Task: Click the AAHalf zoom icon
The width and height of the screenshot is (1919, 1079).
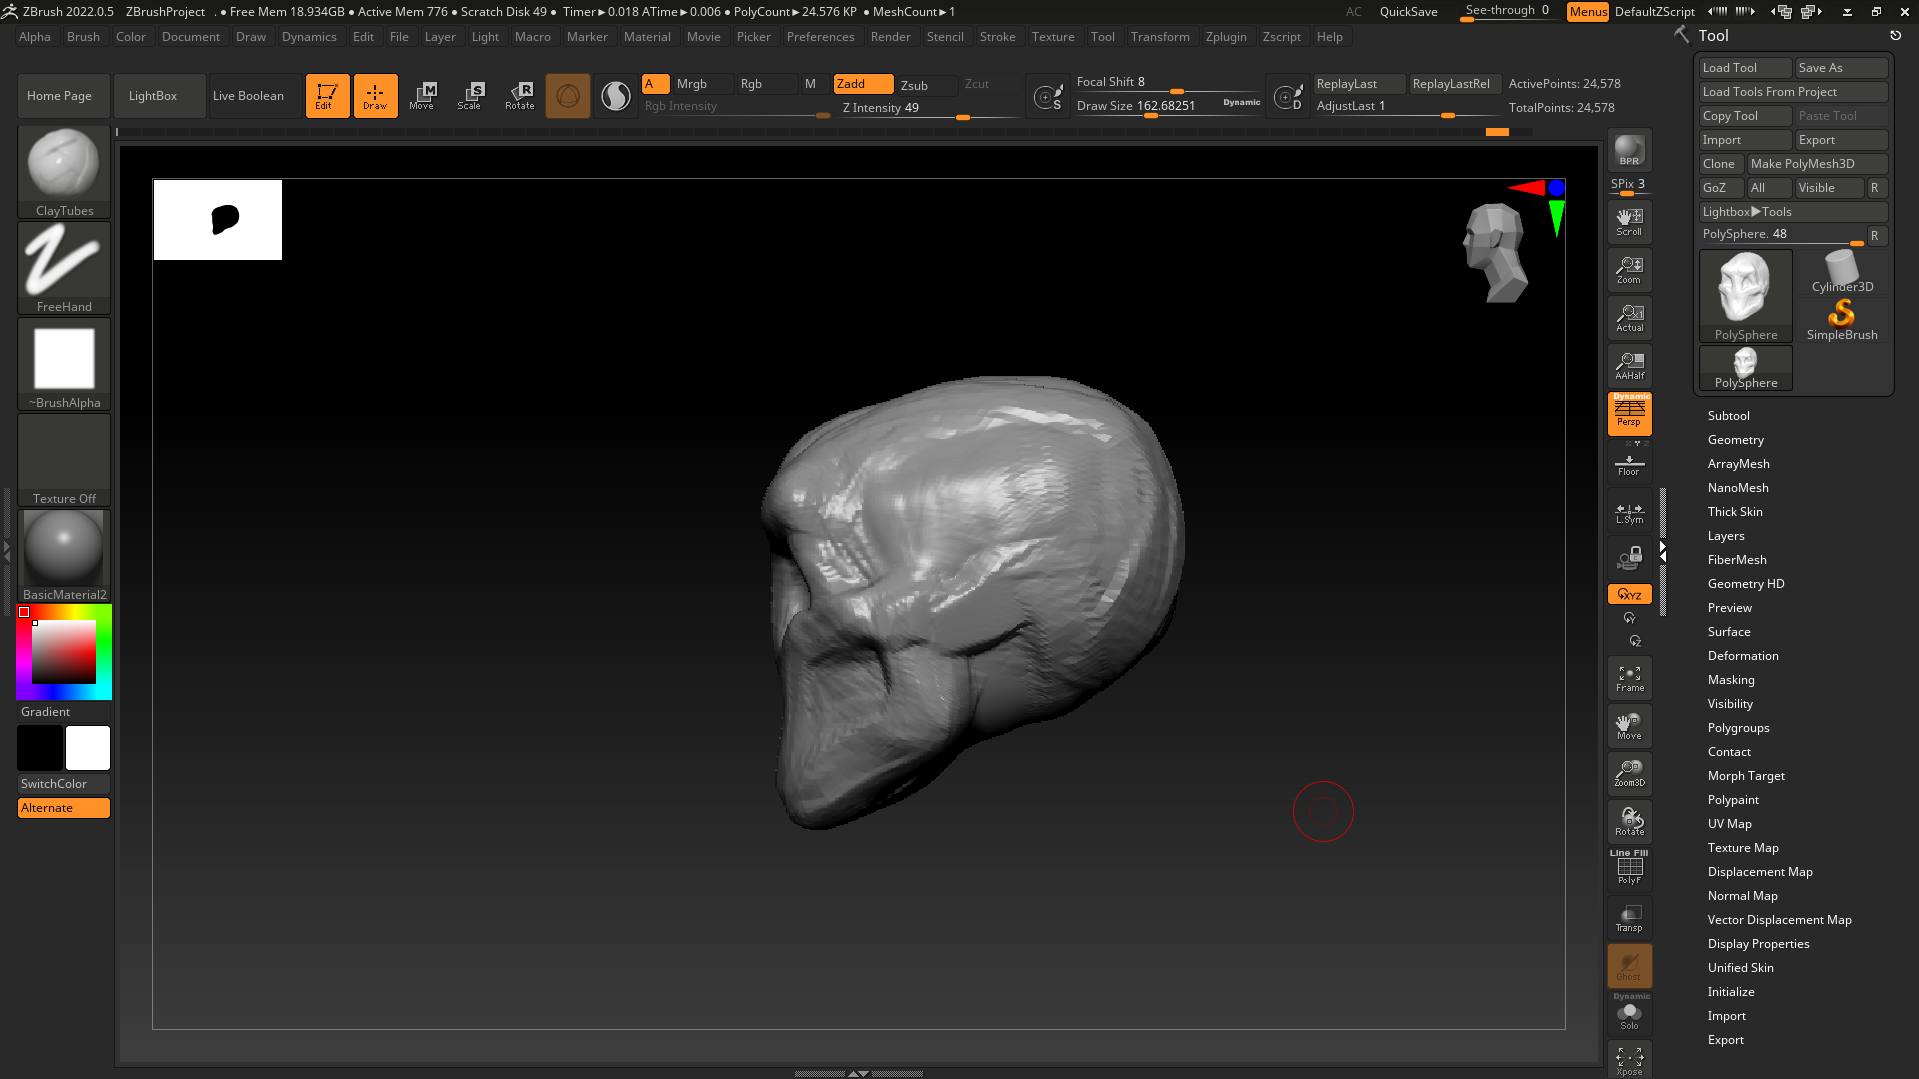Action: coord(1629,366)
